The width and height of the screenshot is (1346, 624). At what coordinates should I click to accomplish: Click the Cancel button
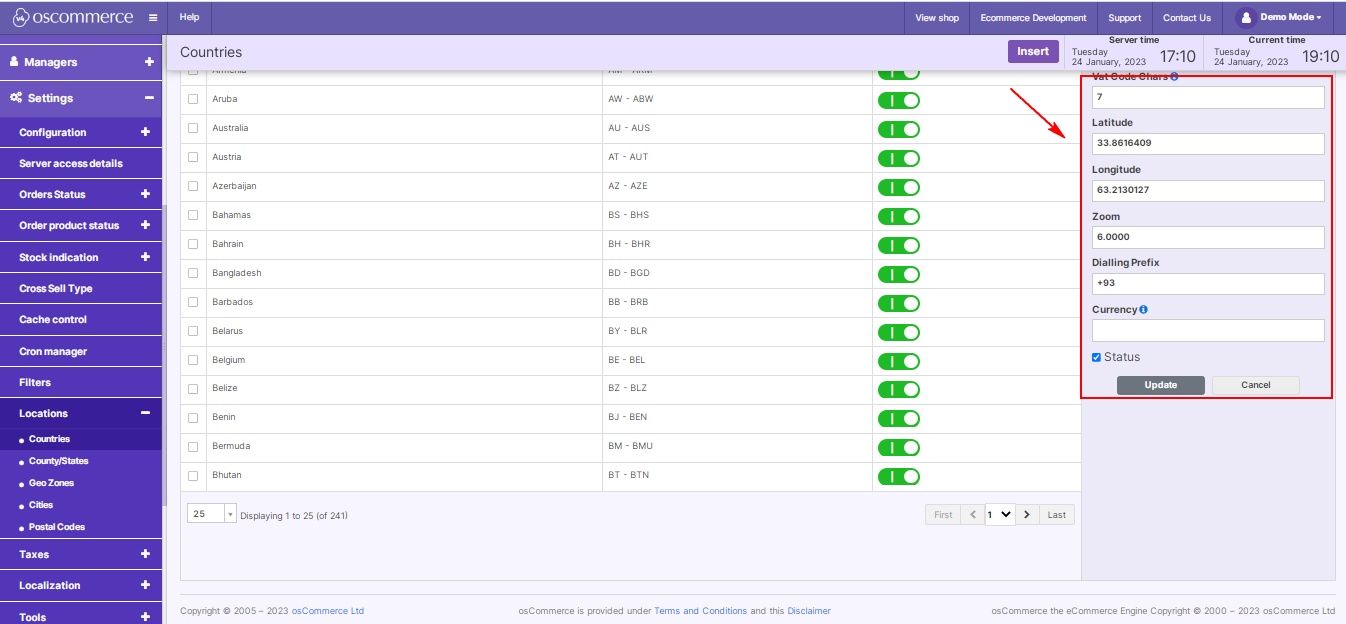(x=1255, y=385)
